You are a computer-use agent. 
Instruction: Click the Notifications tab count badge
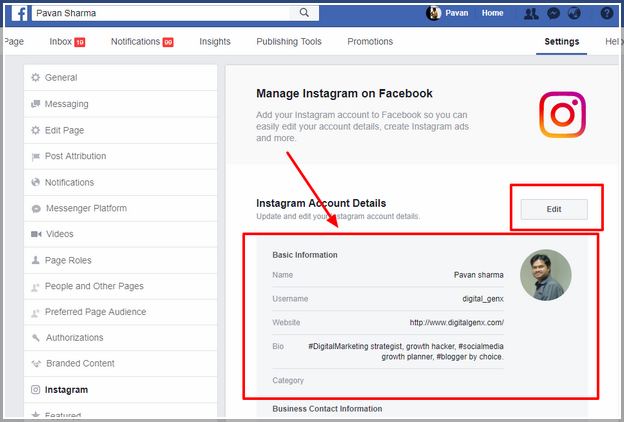click(x=168, y=42)
